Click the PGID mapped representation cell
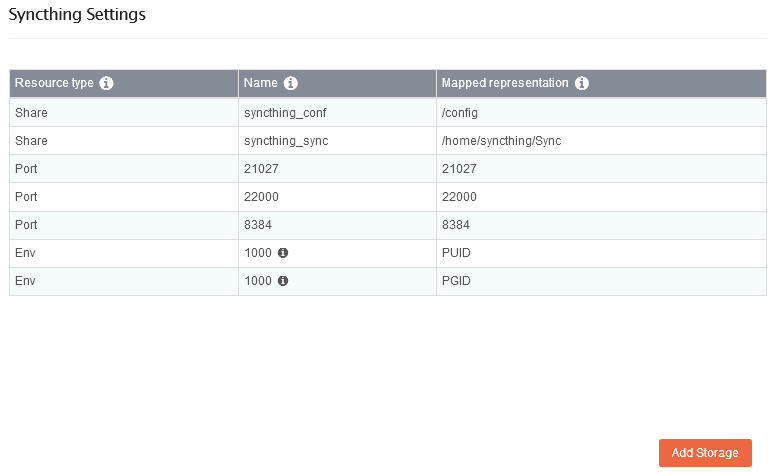 point(601,281)
